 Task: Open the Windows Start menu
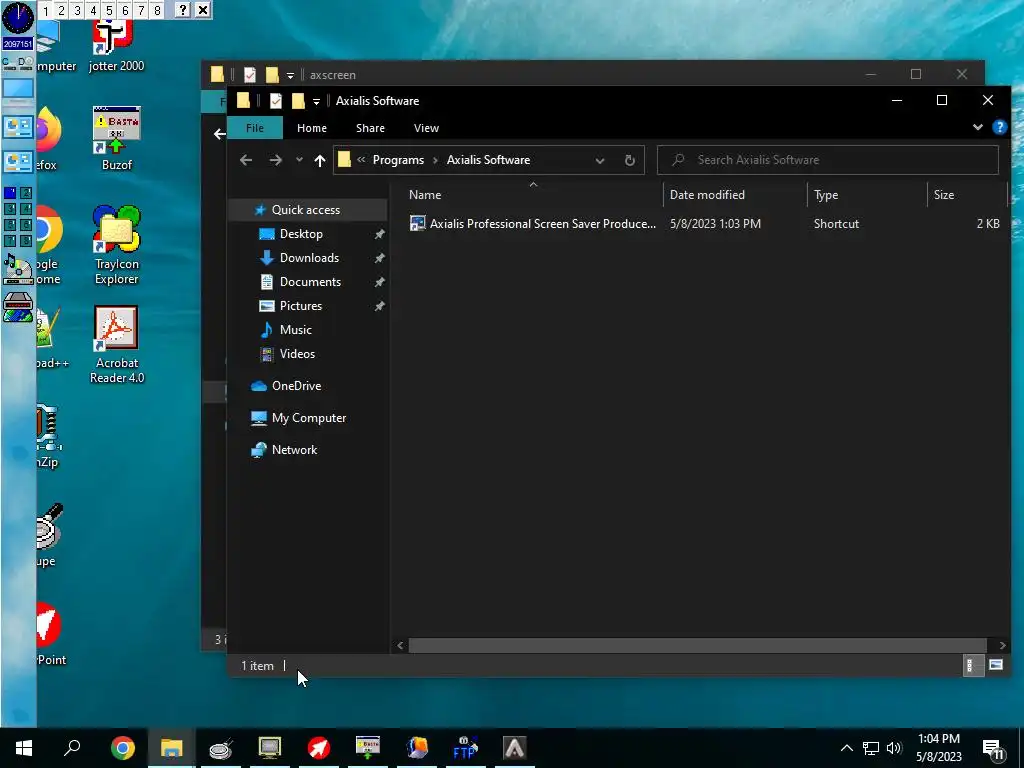24,748
